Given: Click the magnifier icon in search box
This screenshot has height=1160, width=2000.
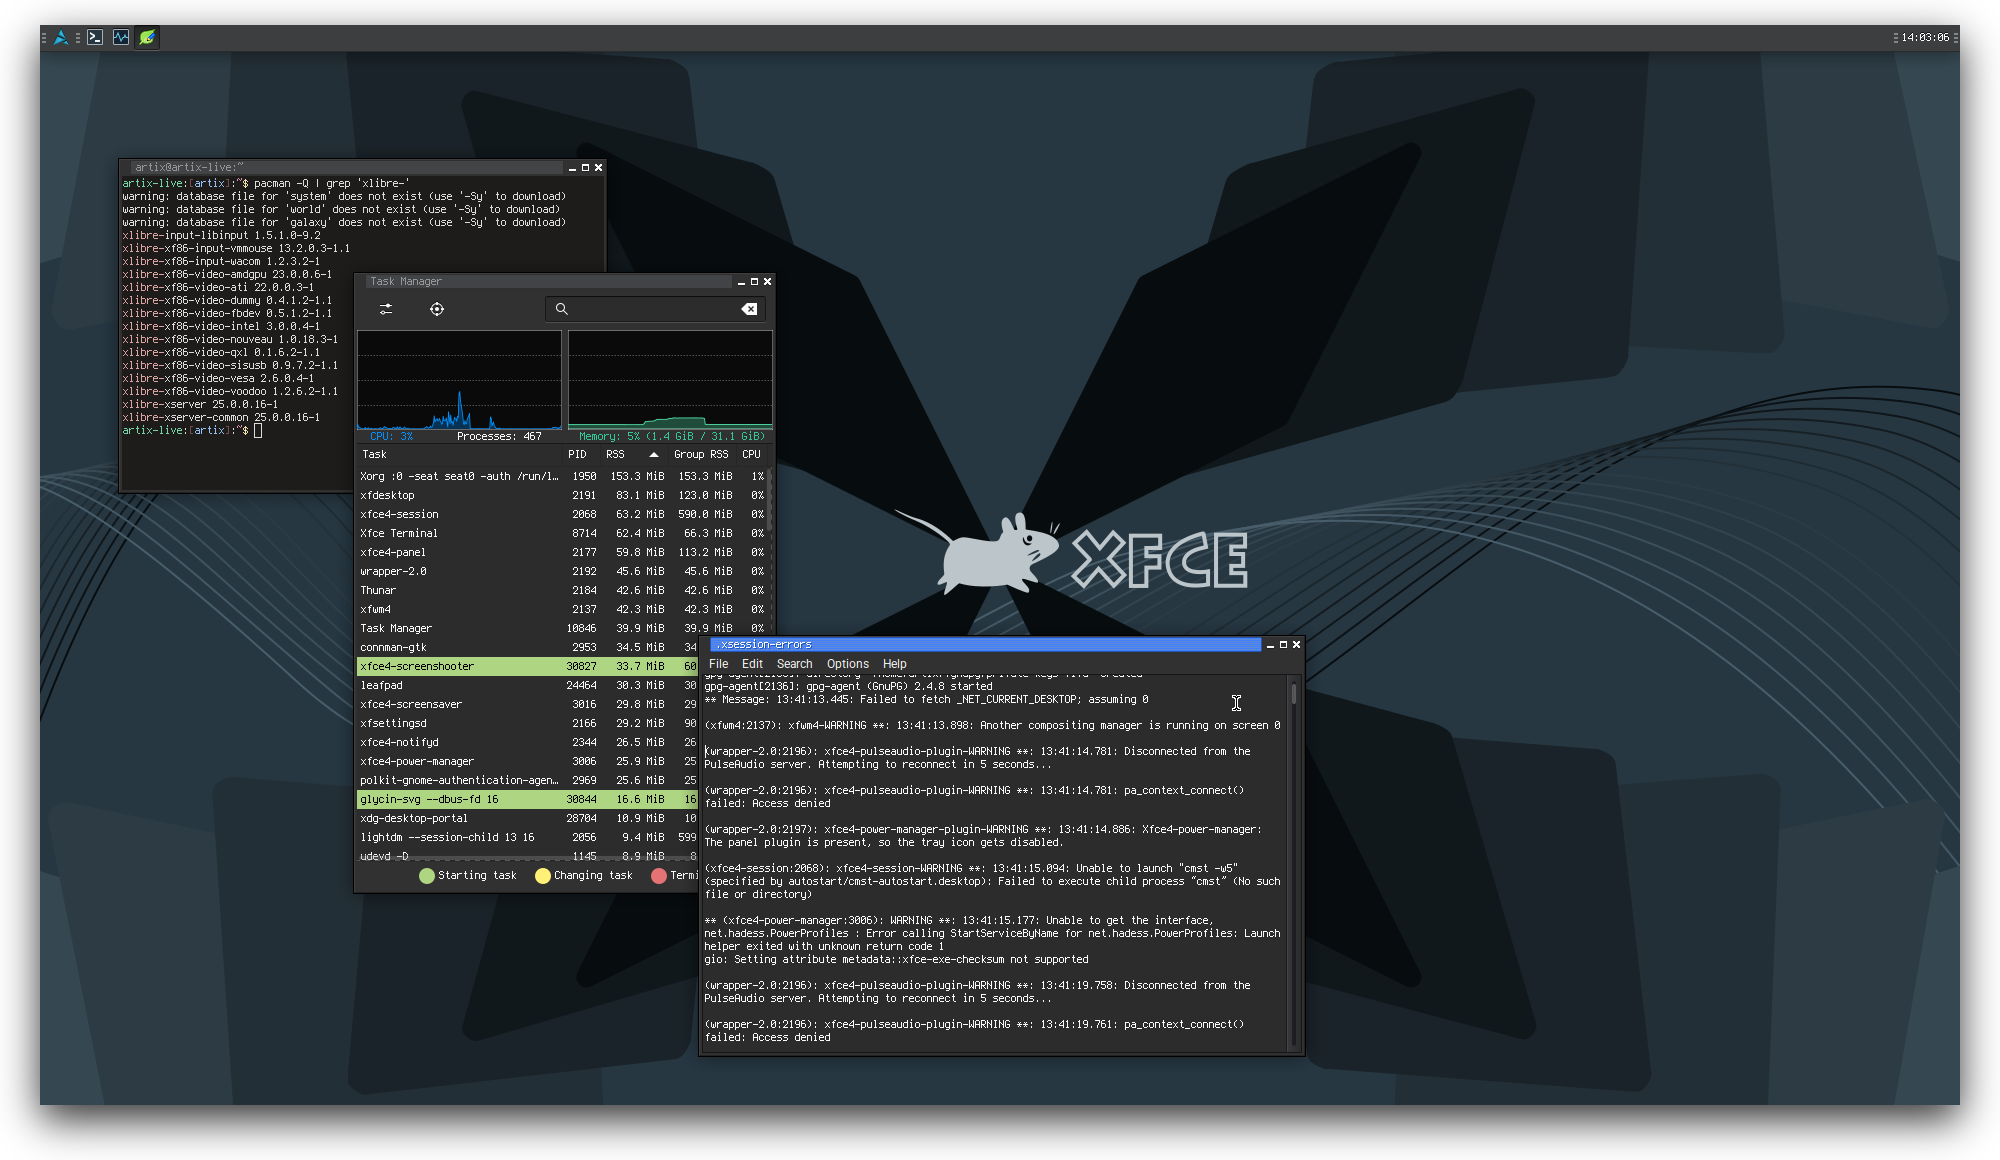Looking at the screenshot, I should tap(562, 309).
